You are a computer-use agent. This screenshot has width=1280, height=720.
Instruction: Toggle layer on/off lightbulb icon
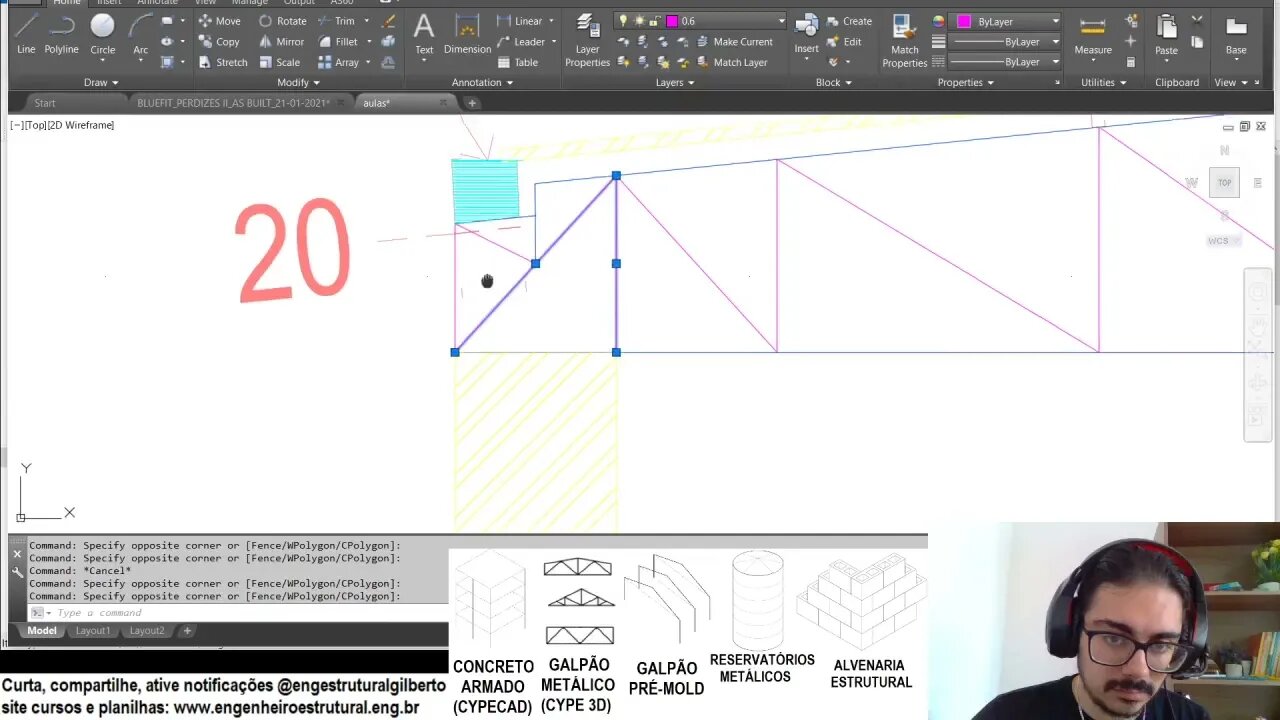[x=623, y=21]
